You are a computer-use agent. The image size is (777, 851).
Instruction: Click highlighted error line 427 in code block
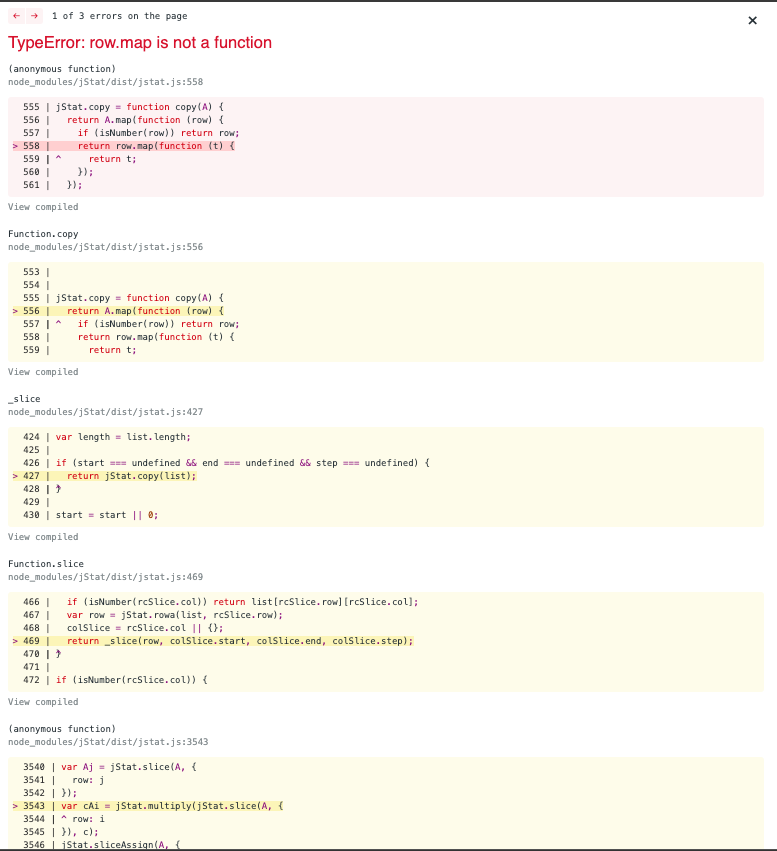pos(200,476)
